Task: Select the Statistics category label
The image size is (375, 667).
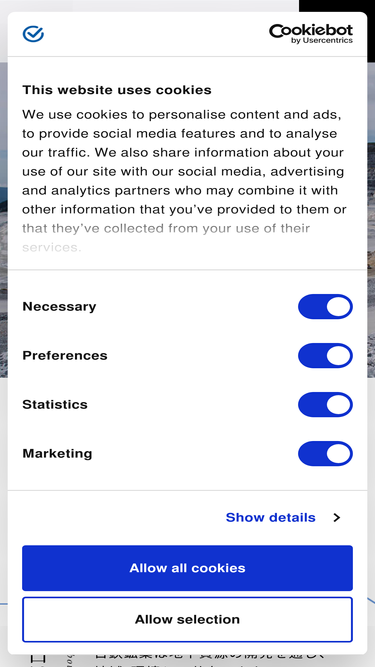Action: click(55, 404)
